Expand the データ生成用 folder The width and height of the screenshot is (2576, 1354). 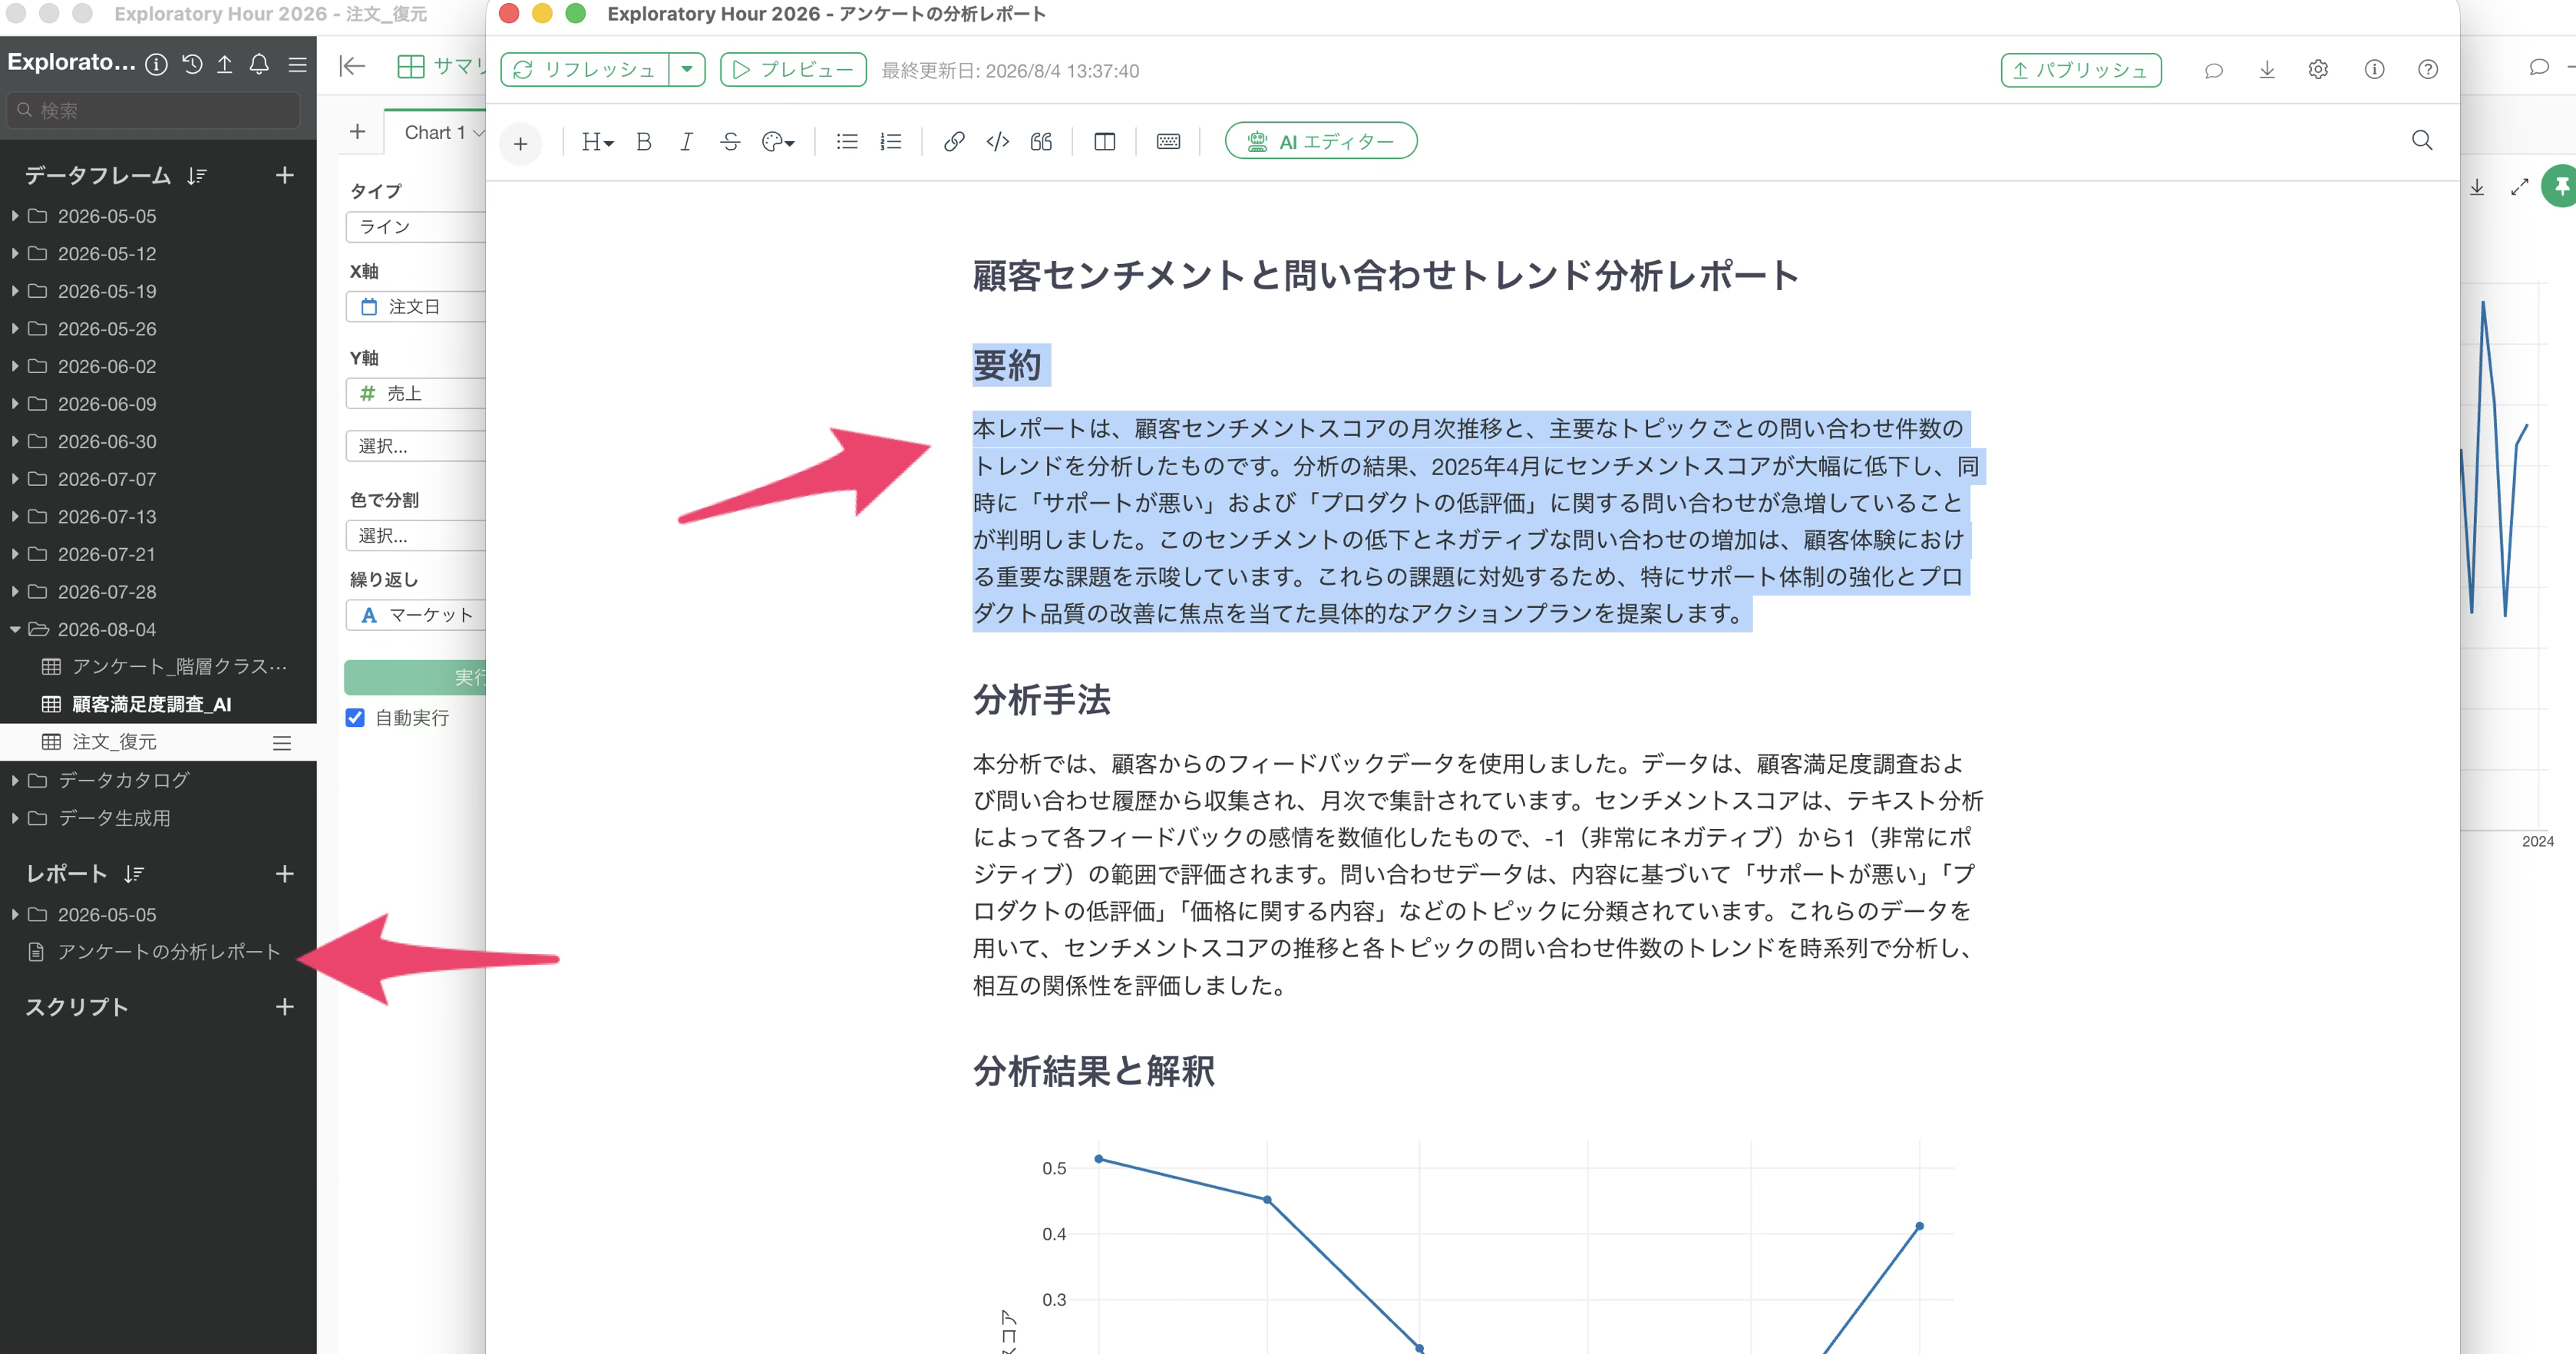coord(15,818)
